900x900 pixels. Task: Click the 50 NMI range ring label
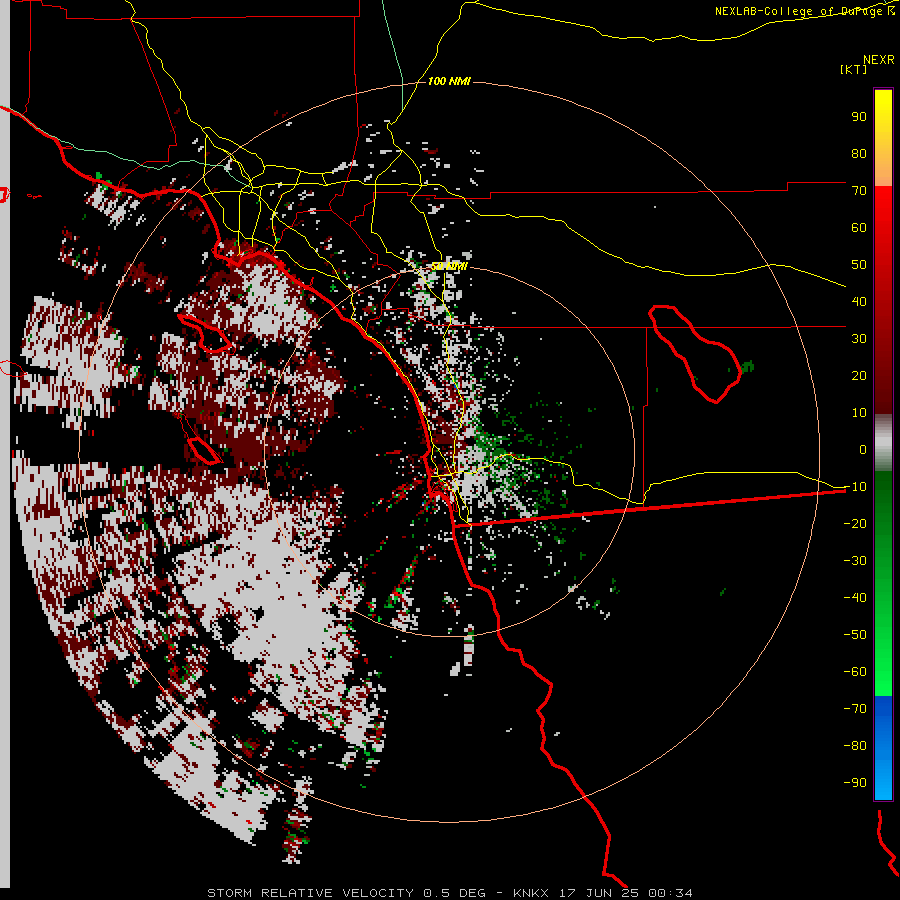pyautogui.click(x=449, y=266)
